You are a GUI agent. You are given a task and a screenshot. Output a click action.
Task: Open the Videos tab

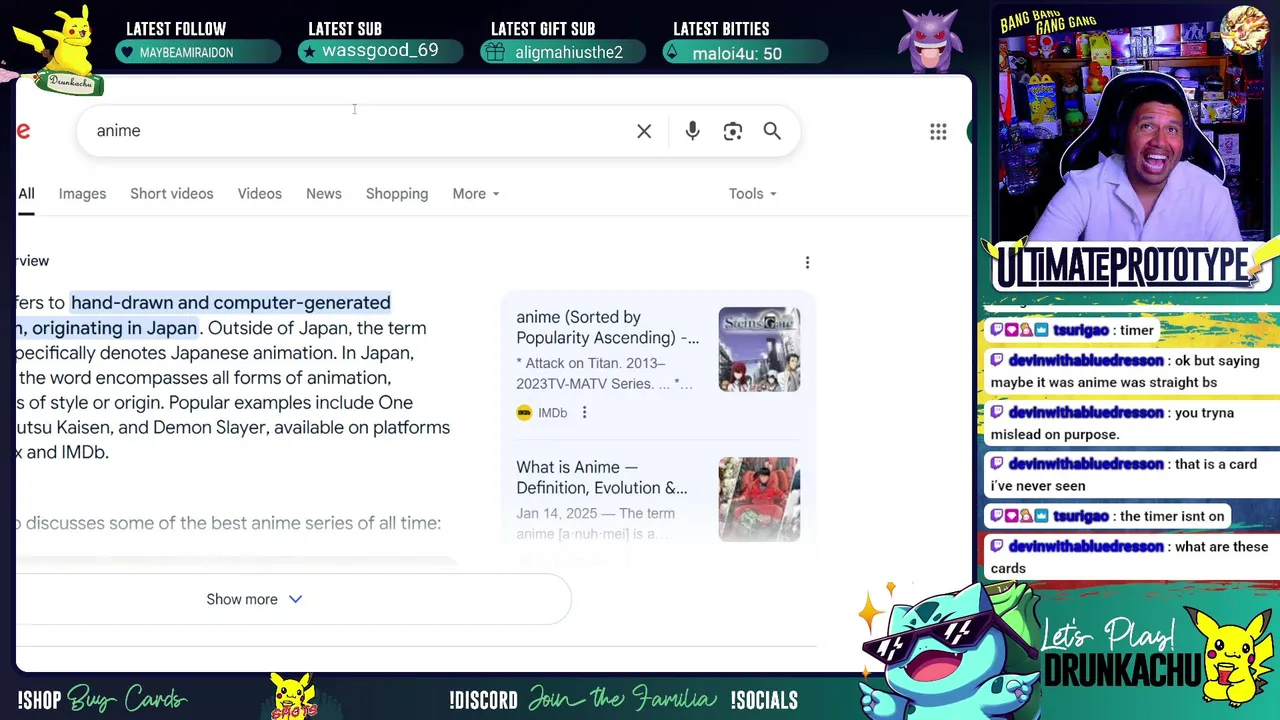260,194
